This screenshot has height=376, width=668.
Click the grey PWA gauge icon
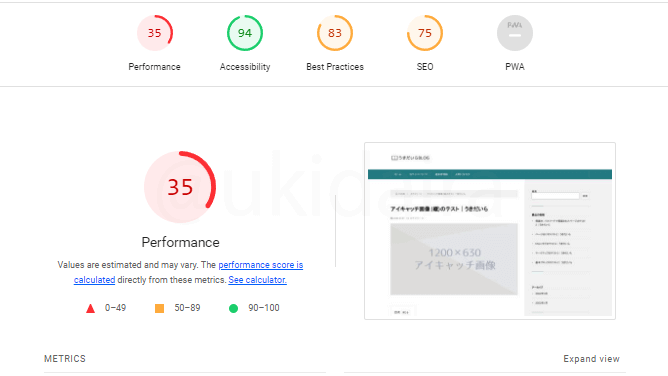[x=515, y=33]
